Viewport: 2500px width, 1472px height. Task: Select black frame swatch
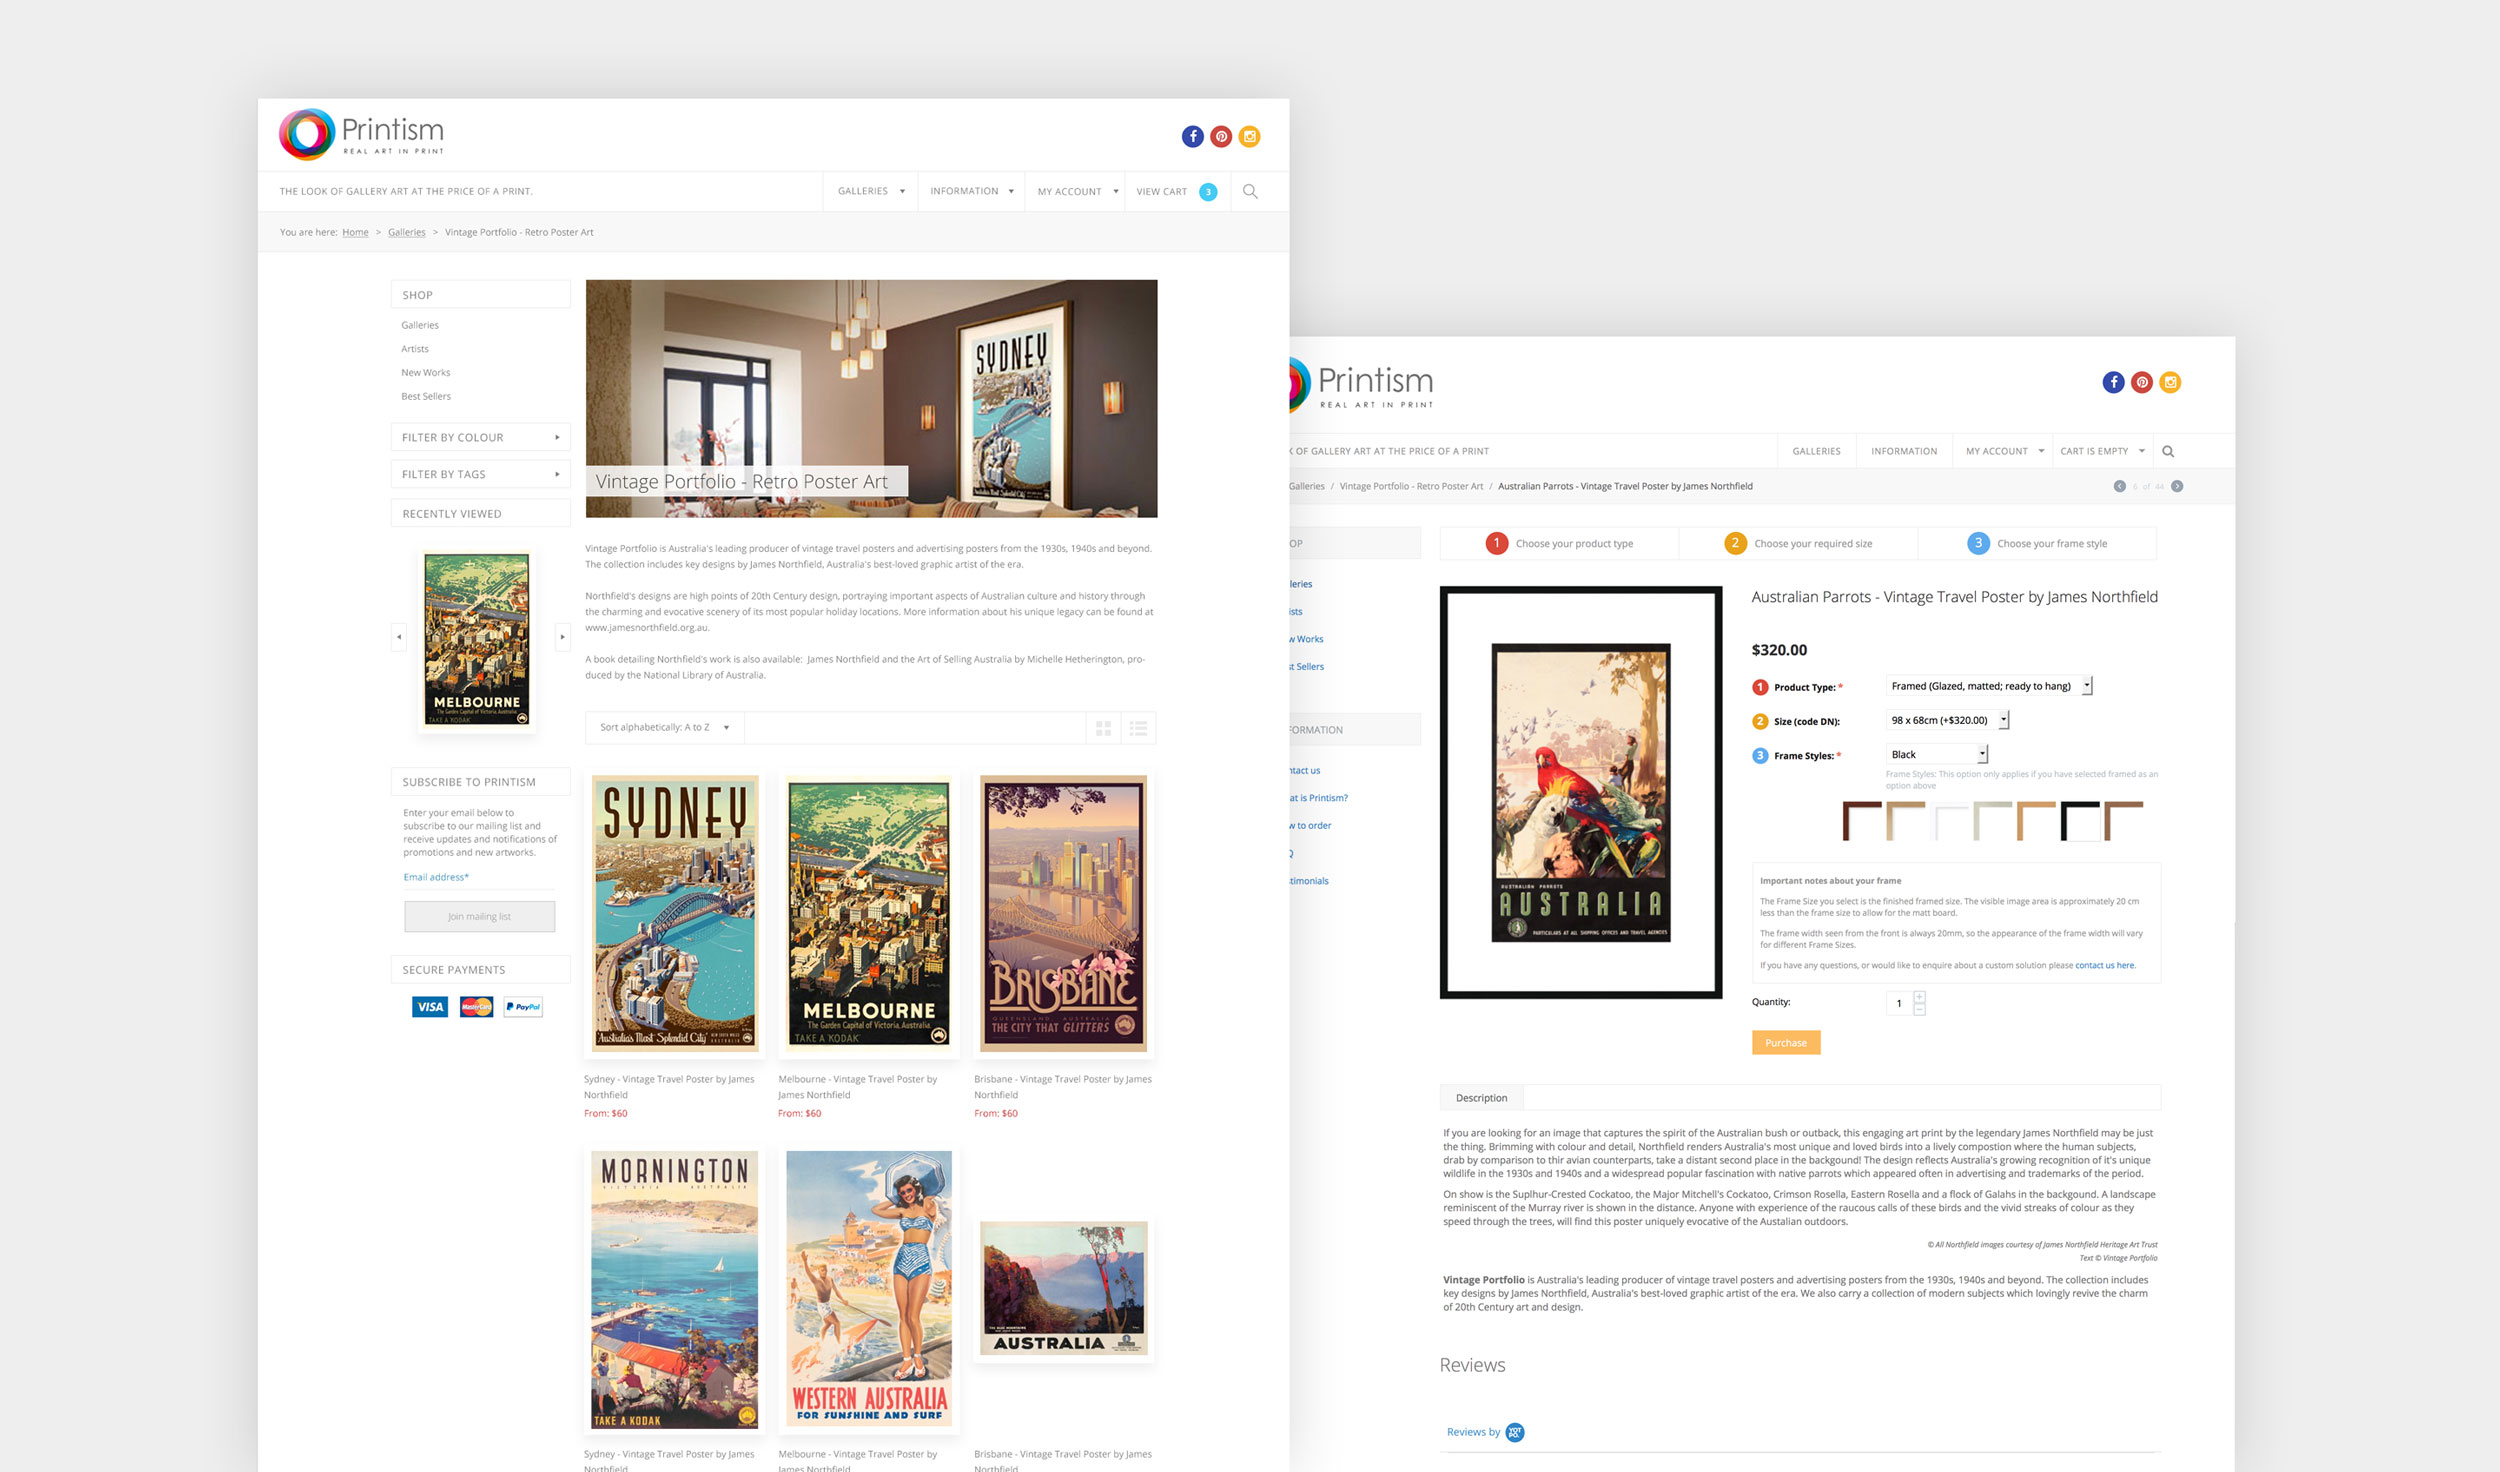[2080, 821]
